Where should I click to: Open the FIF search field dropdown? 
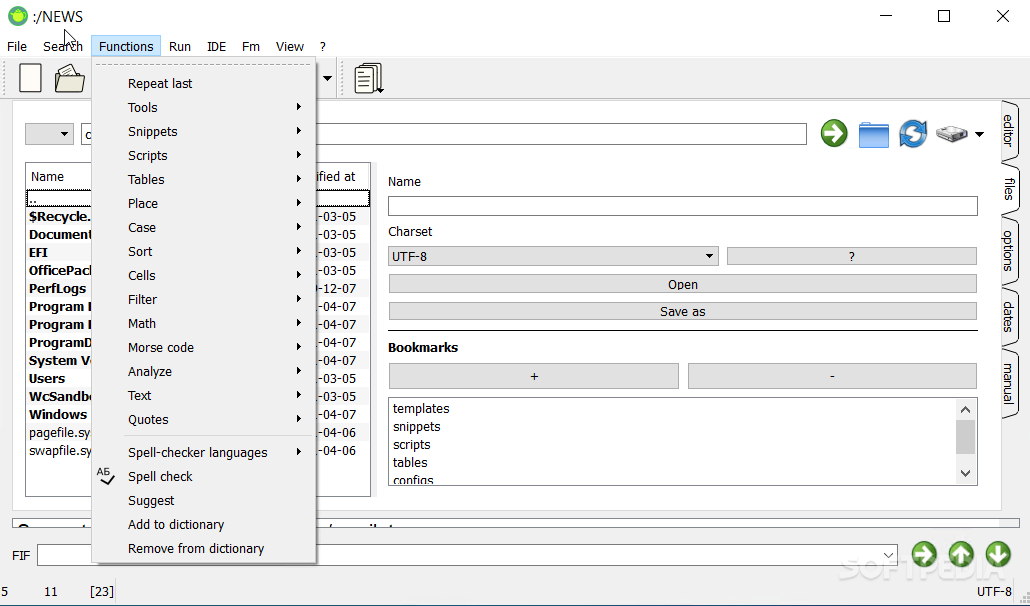[888, 555]
